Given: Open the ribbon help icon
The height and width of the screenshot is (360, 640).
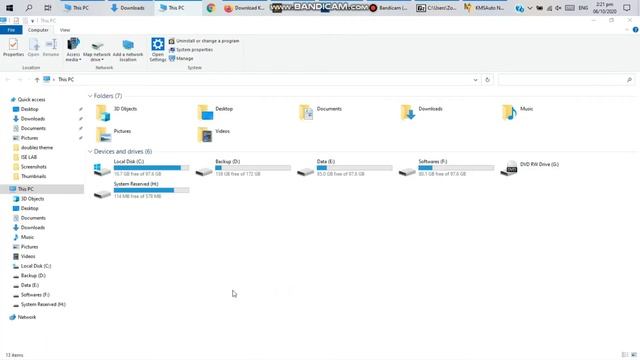Looking at the screenshot, I should (635, 30).
